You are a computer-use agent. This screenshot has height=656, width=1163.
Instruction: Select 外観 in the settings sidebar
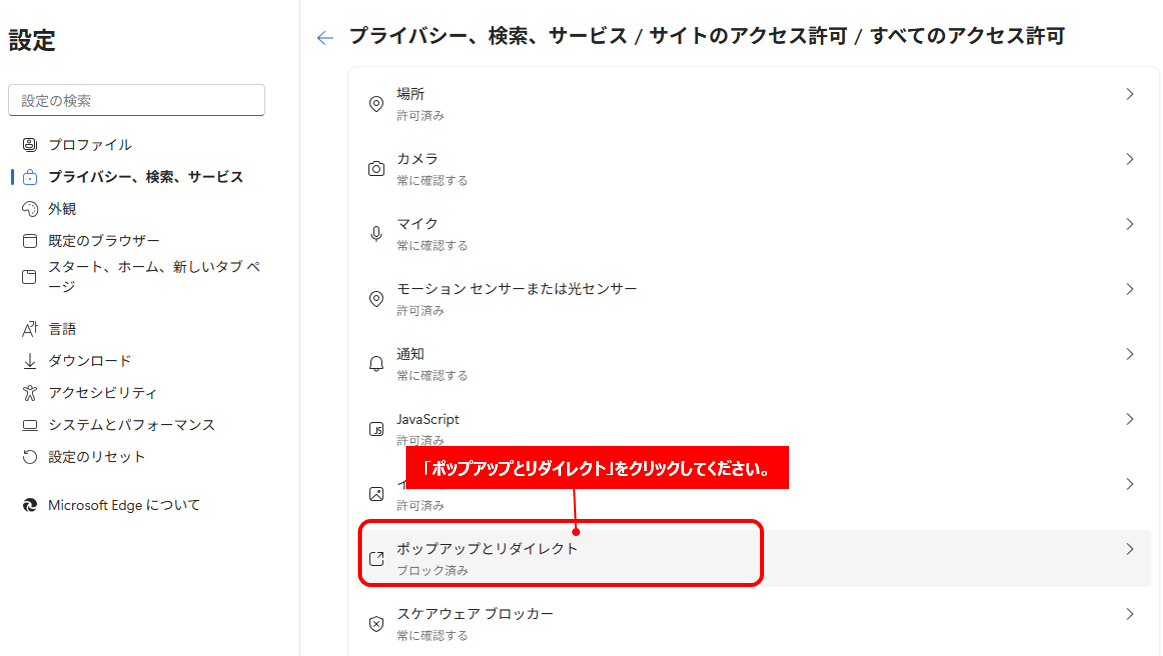(x=62, y=209)
